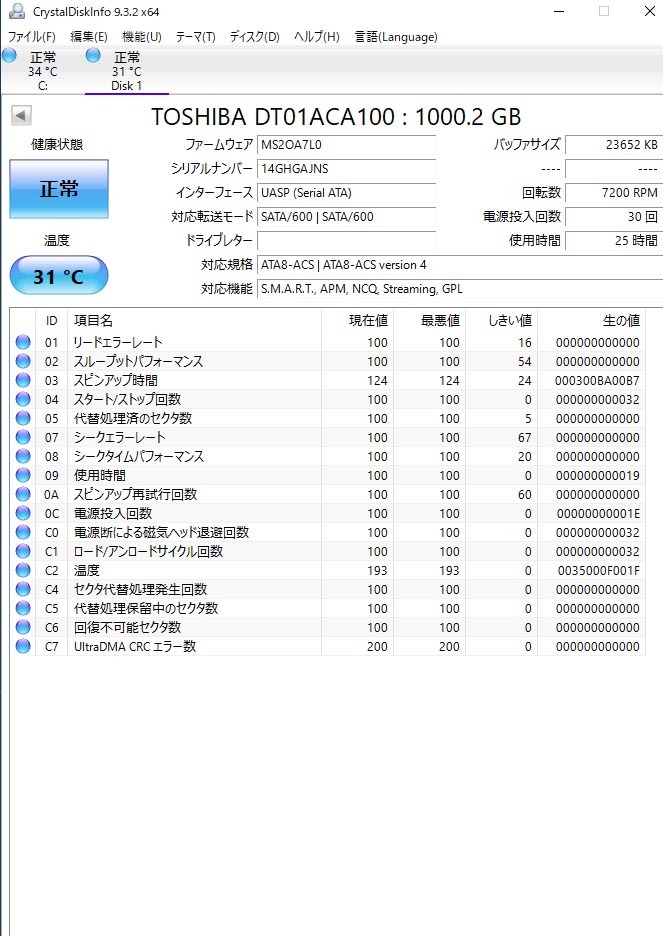663x936 pixels.
Task: Click the interface field UASP (Serial ATA)
Action: pos(346,193)
